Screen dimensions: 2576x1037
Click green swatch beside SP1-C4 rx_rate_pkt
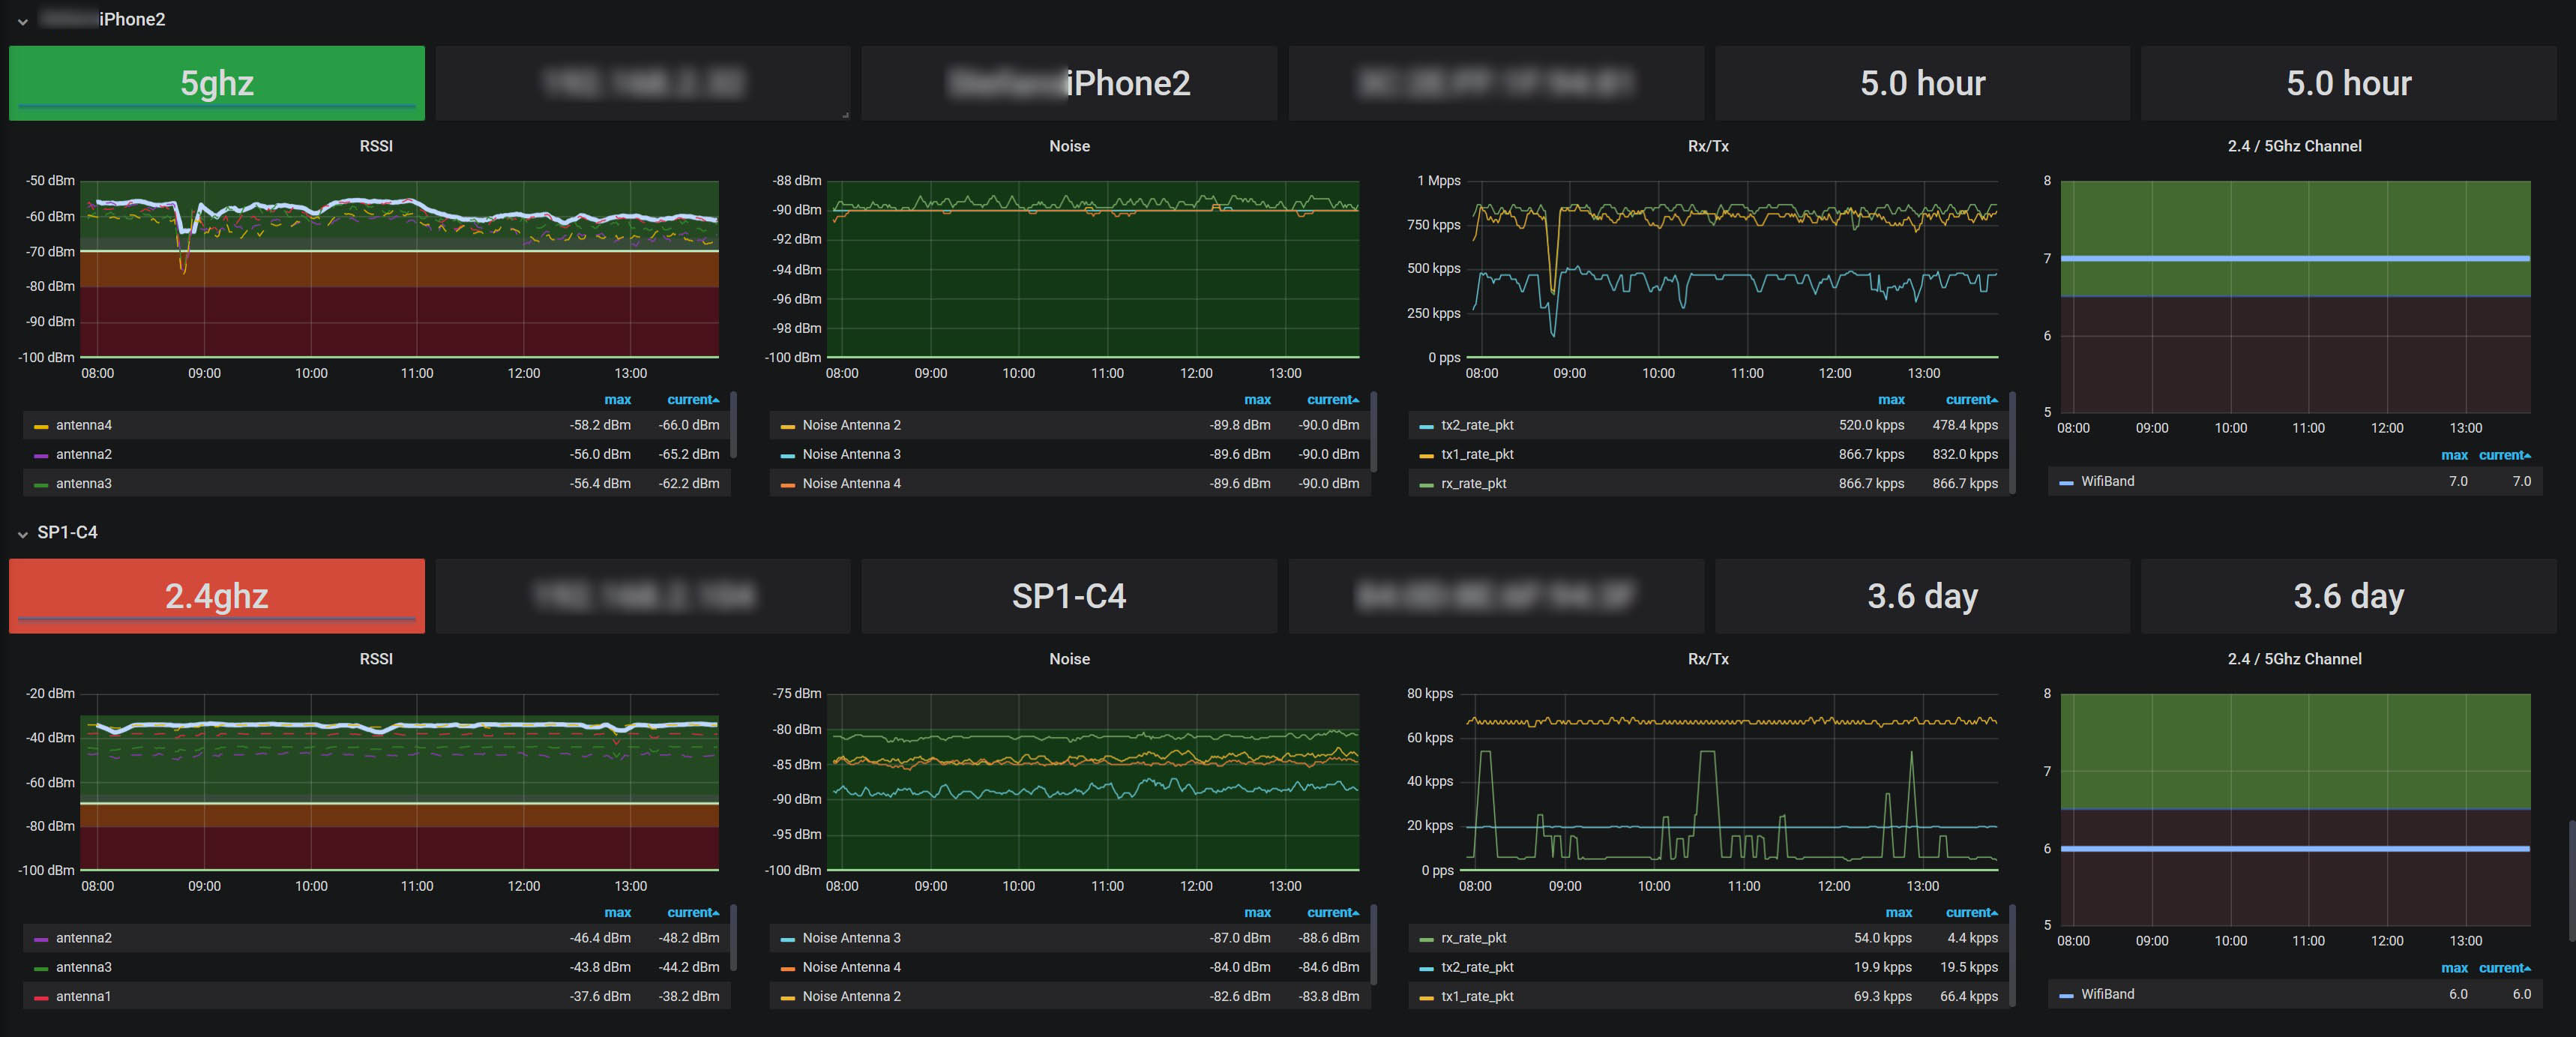pos(1426,939)
